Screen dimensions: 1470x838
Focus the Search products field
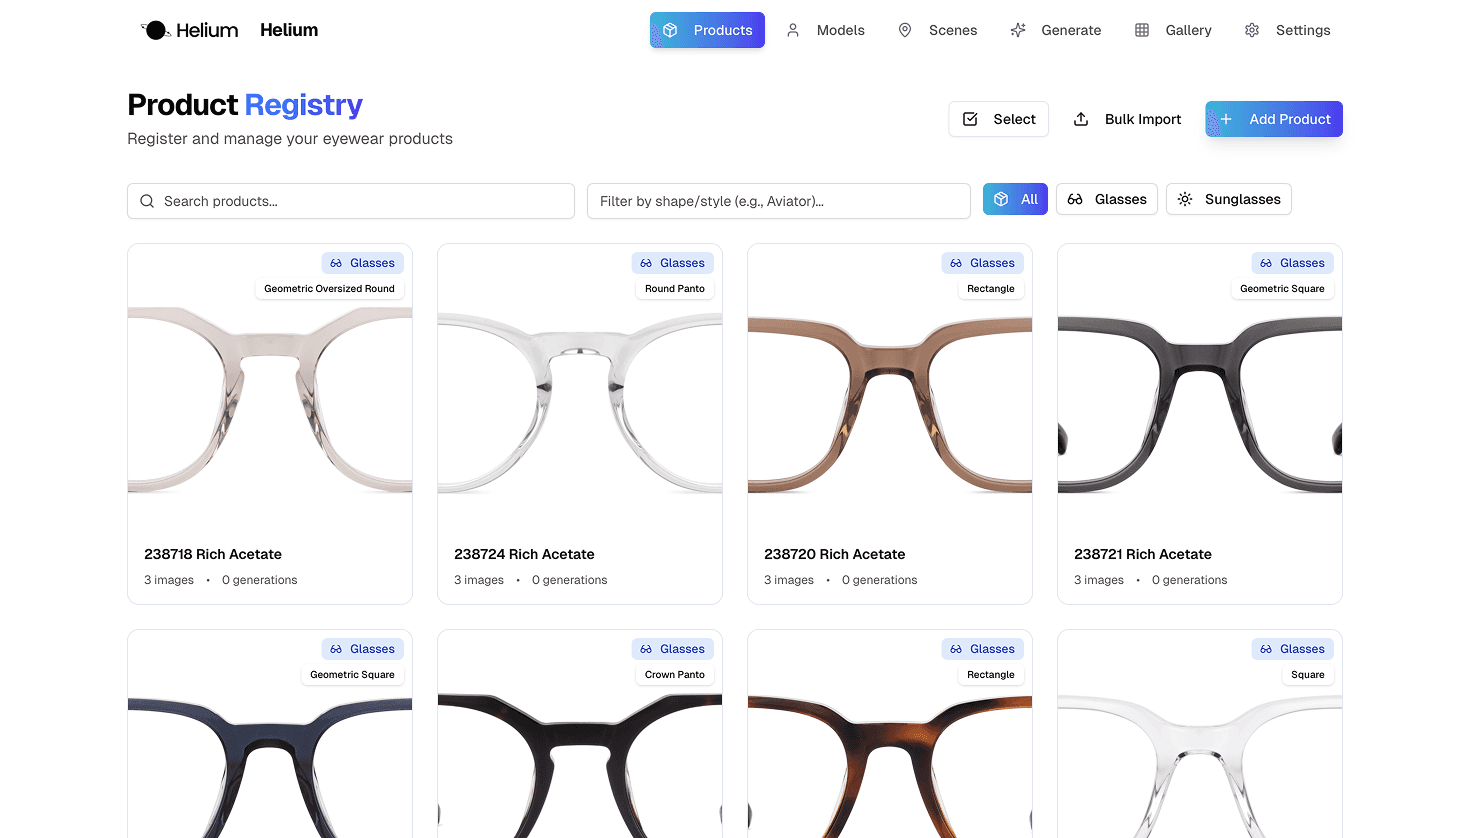pyautogui.click(x=351, y=201)
